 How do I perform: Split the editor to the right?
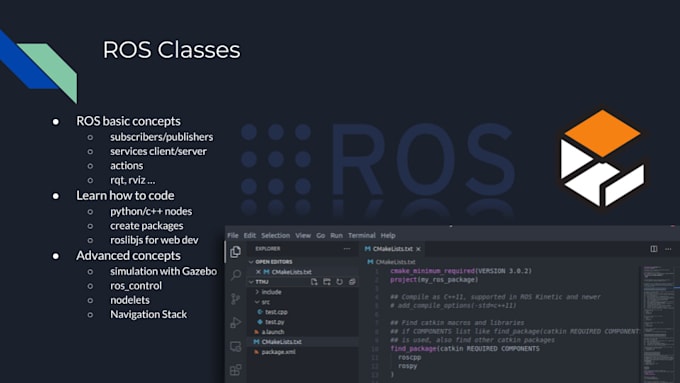(x=654, y=249)
